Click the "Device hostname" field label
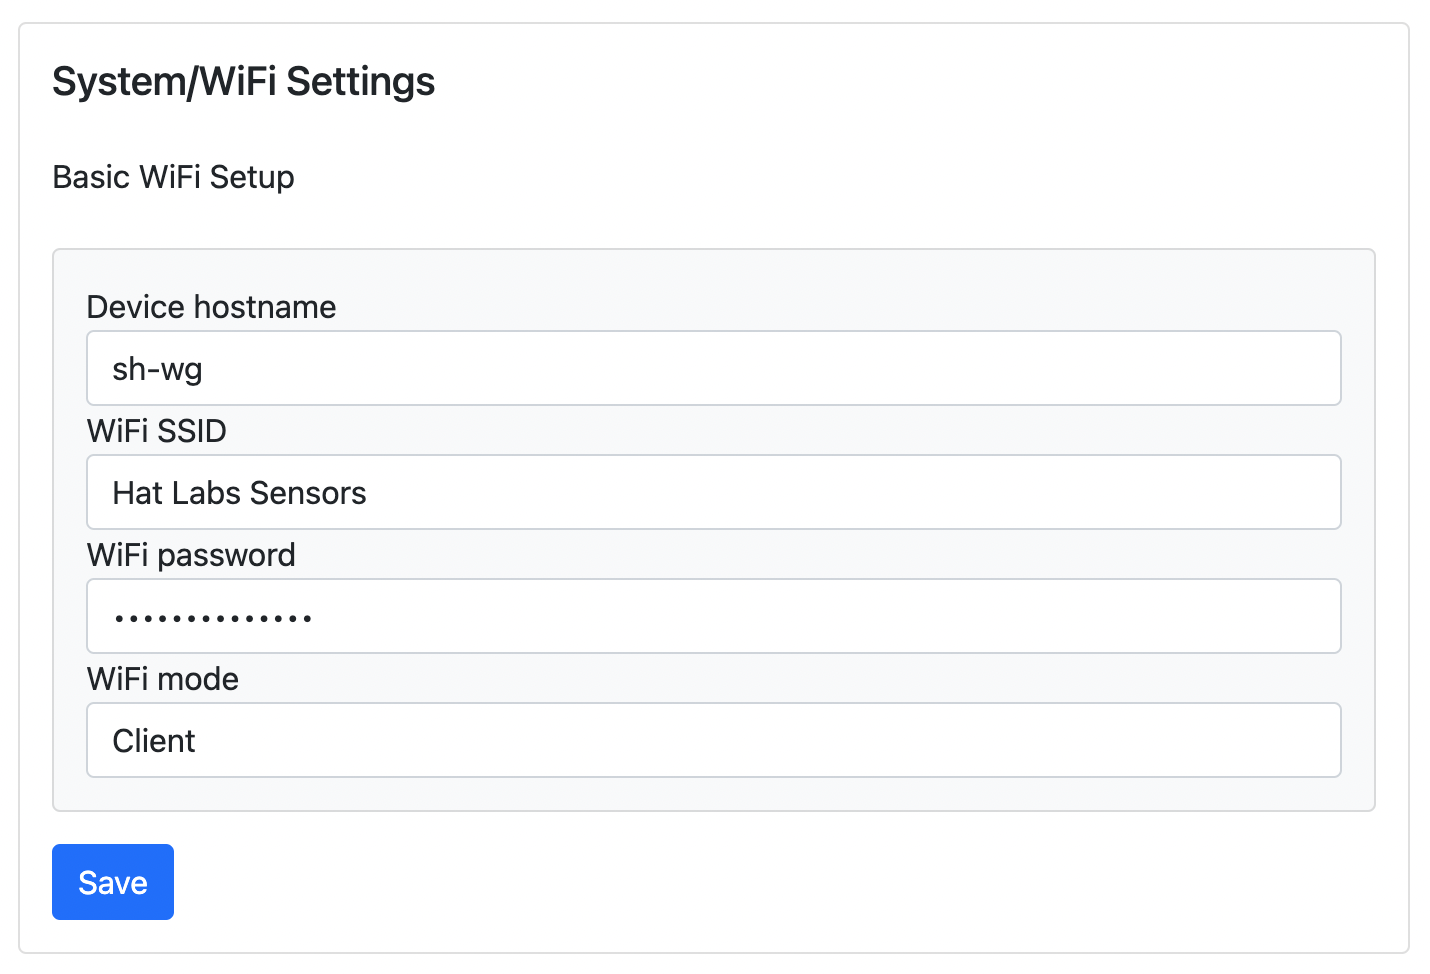1430x974 pixels. click(211, 307)
